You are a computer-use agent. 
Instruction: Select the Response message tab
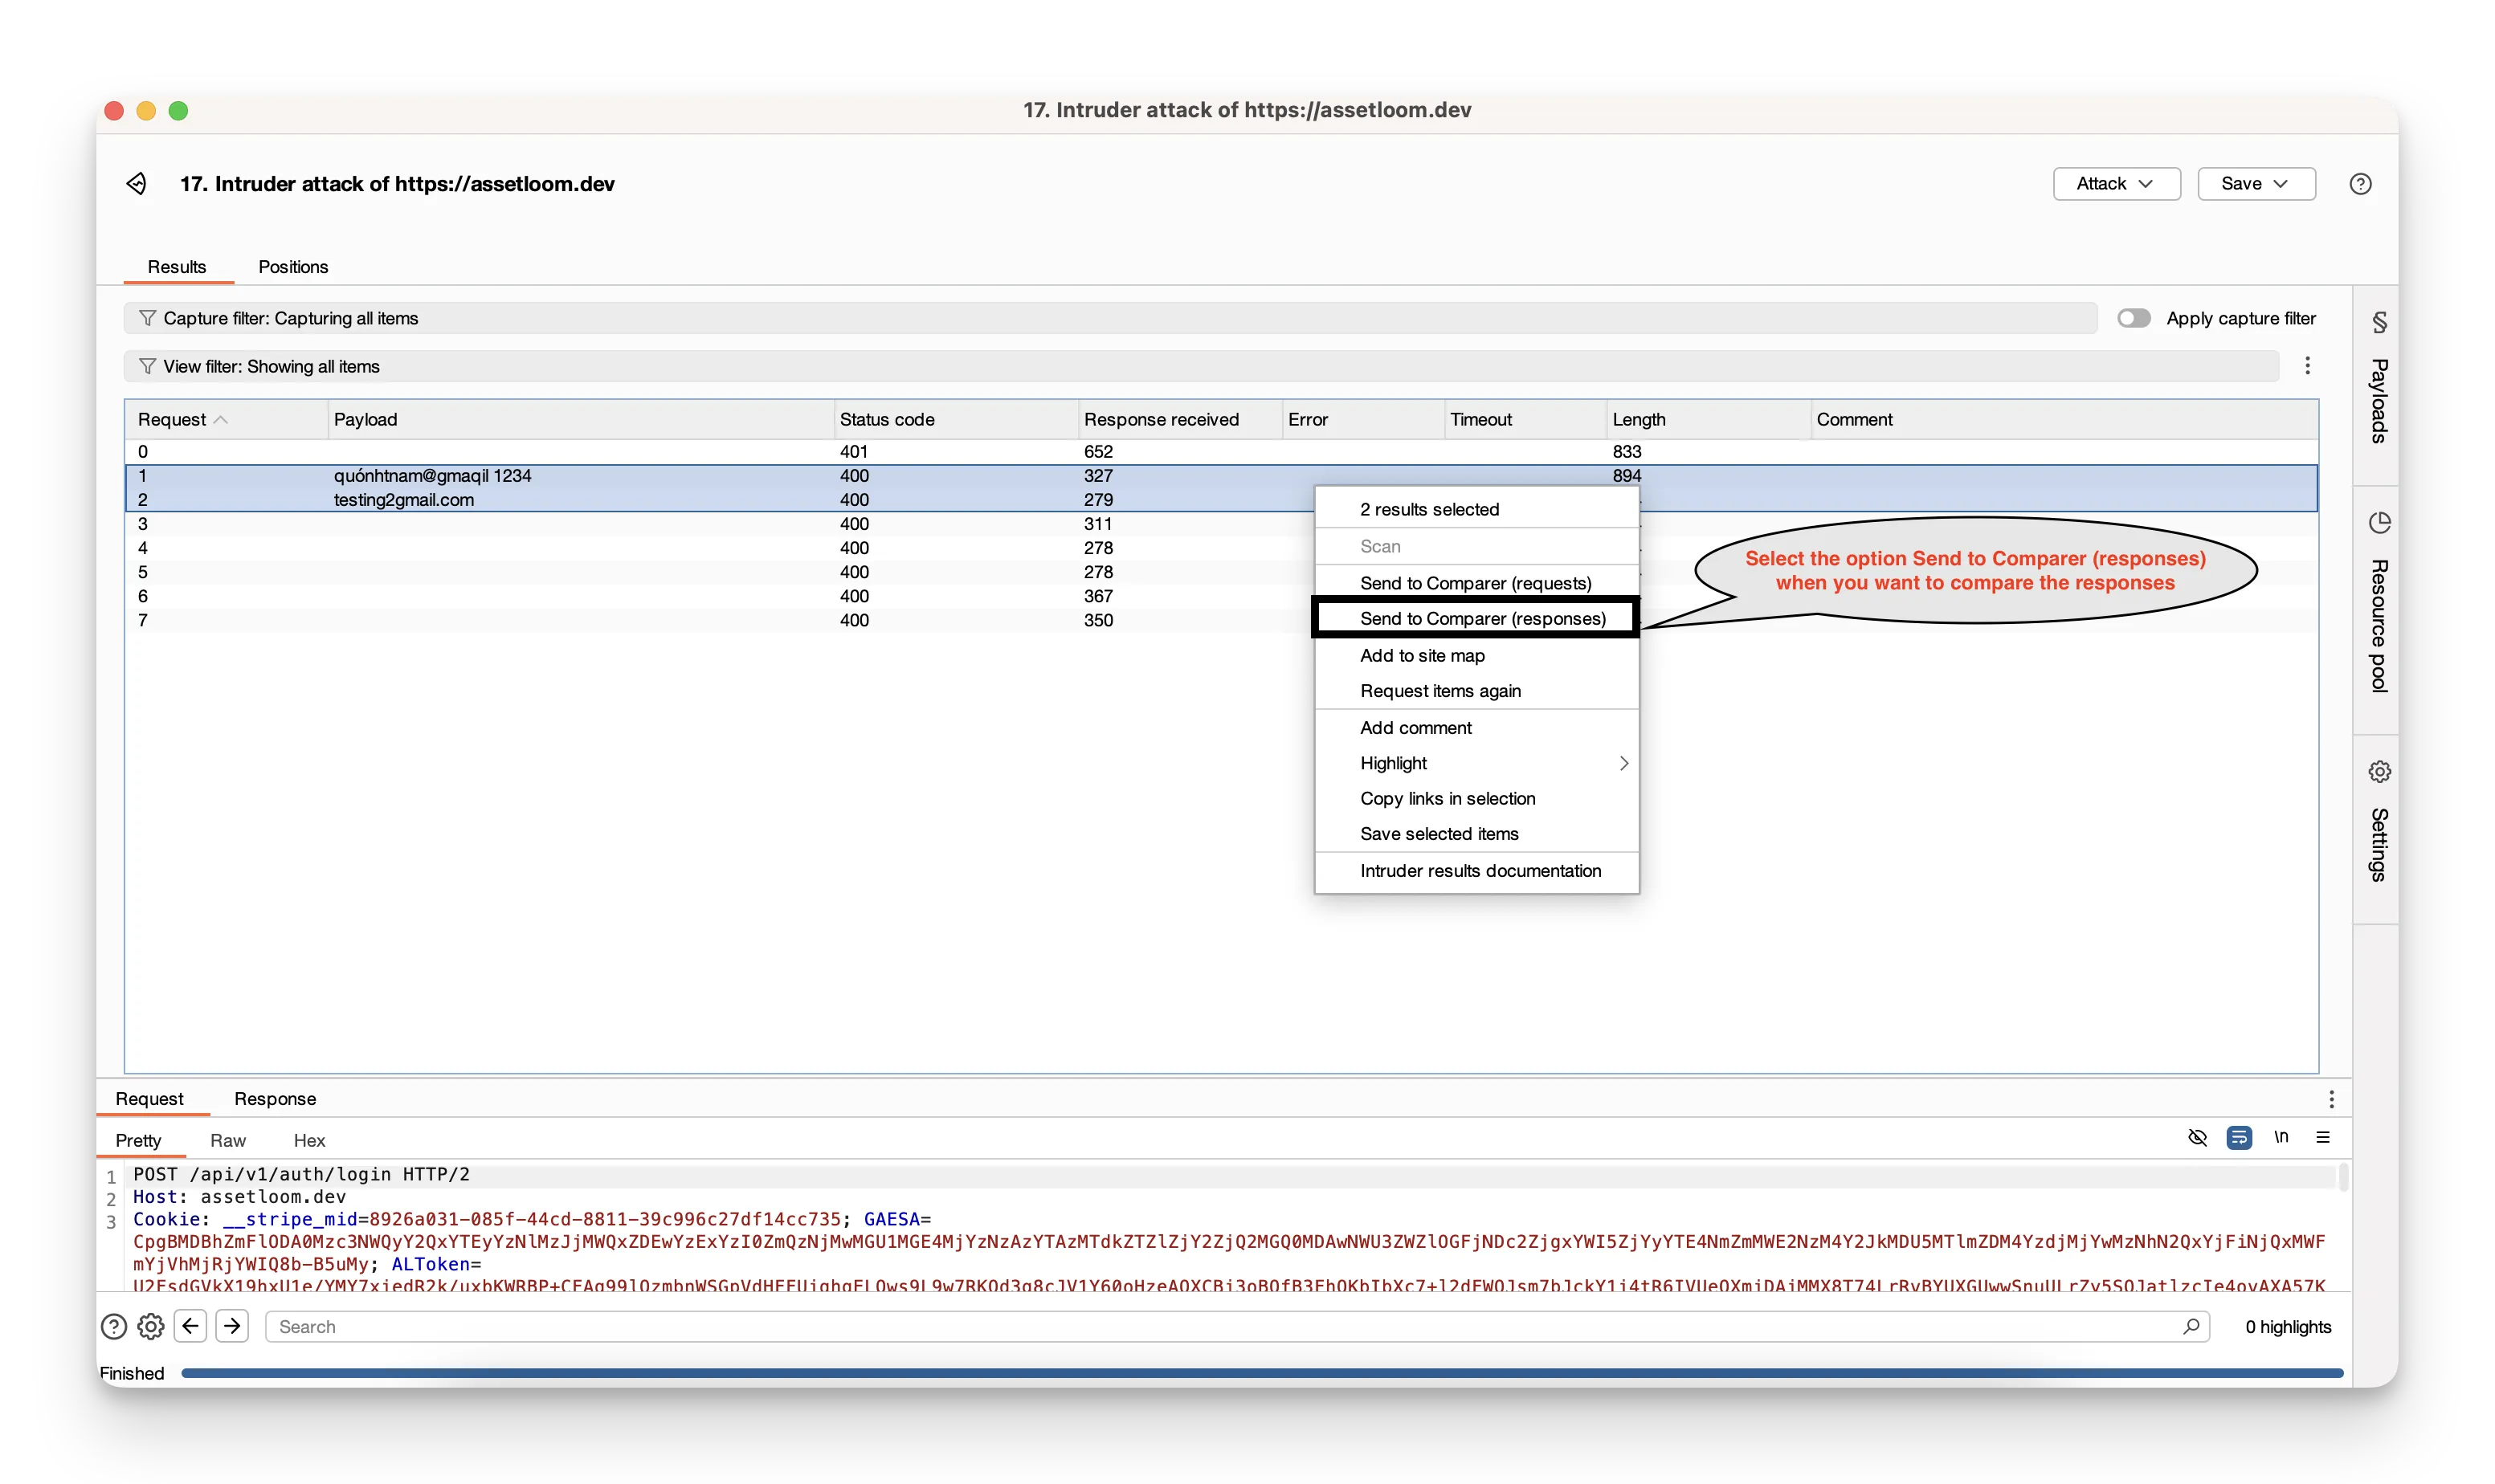coord(275,1099)
